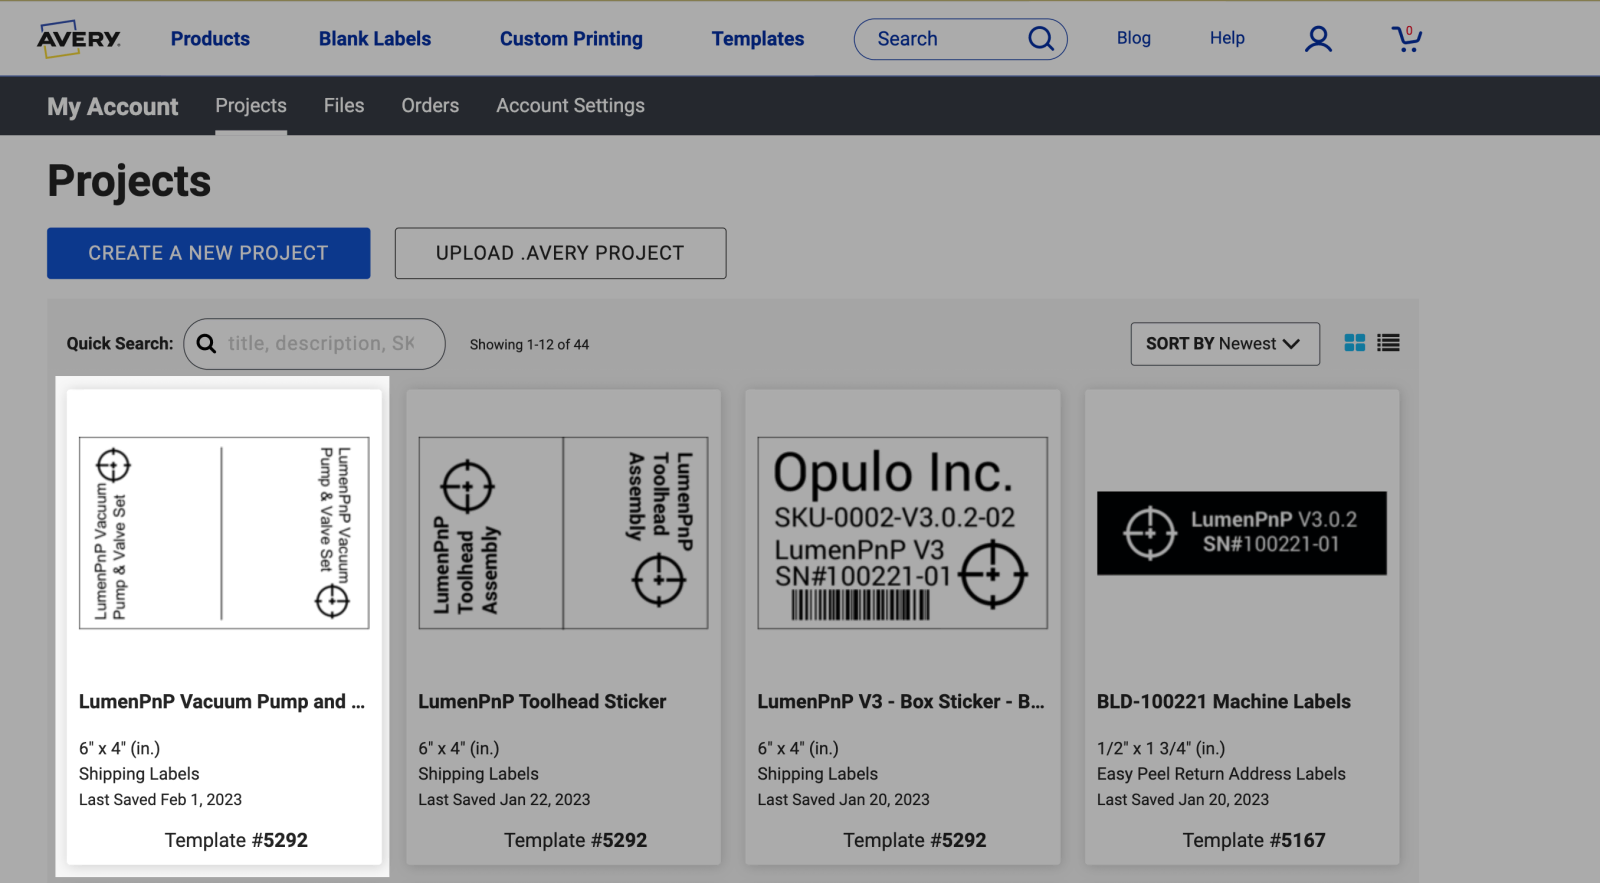Open the Products menu
1600x883 pixels.
pos(210,39)
